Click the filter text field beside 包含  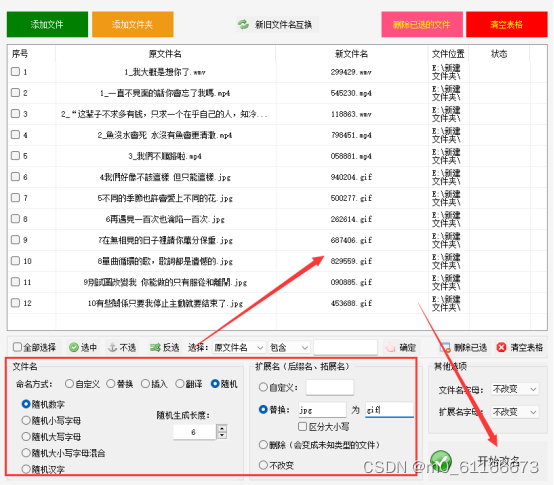click(345, 348)
